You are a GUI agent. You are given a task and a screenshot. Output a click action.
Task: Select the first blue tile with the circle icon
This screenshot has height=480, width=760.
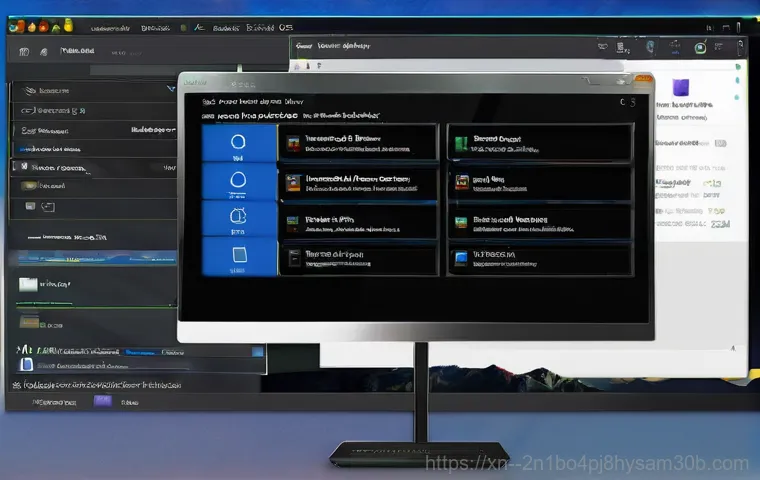click(x=239, y=144)
